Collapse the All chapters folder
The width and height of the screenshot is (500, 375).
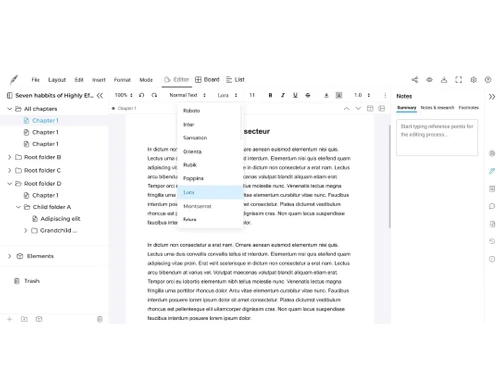[10, 109]
